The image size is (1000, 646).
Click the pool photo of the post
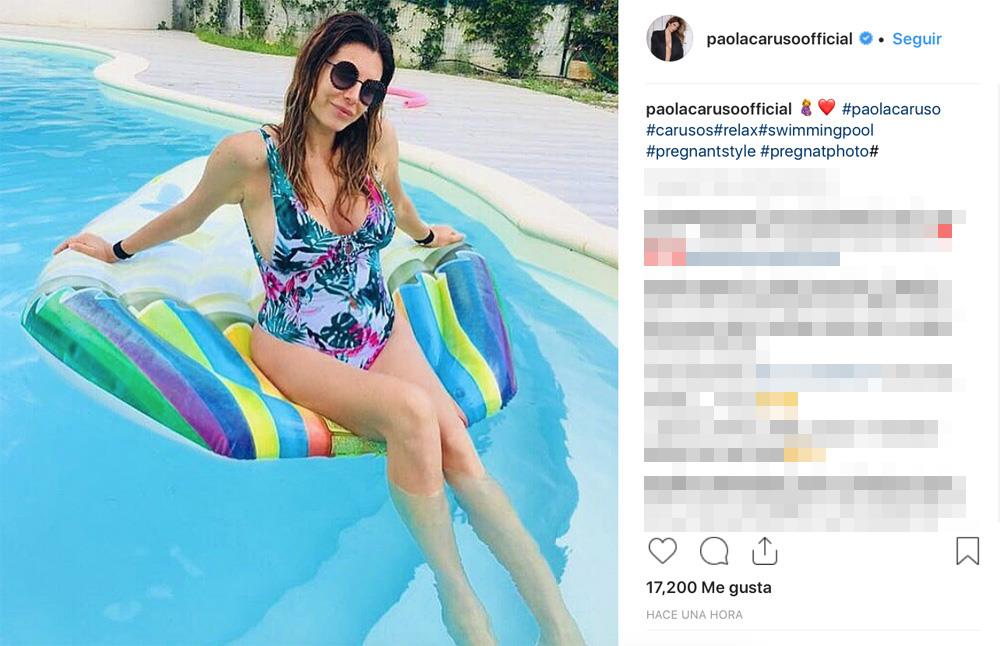click(309, 323)
